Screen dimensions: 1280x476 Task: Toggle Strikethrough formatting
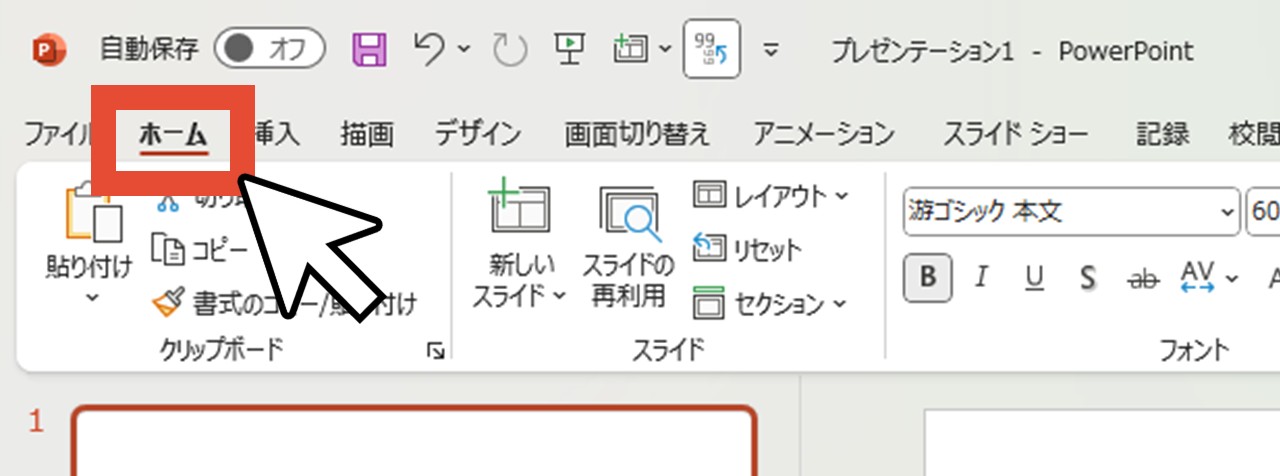pos(1141,277)
